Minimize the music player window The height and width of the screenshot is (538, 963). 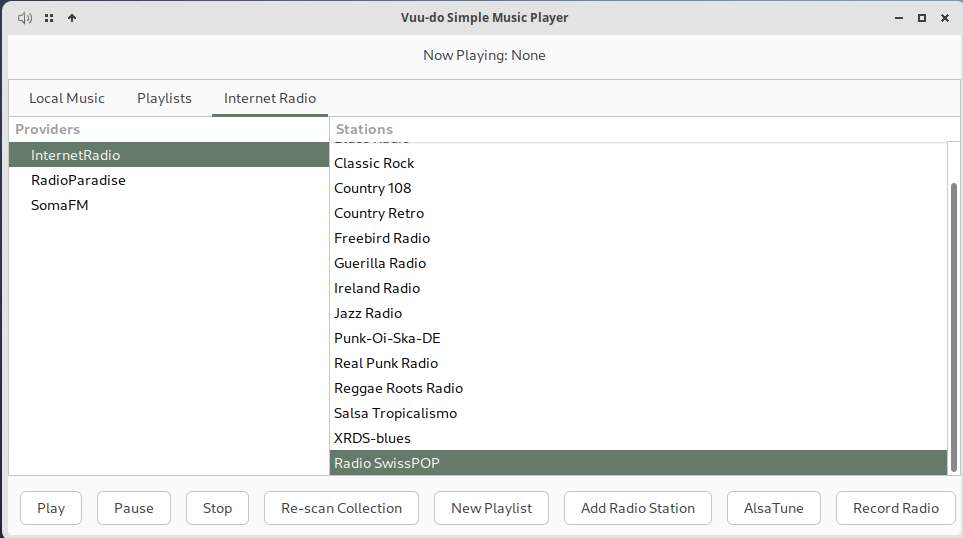click(896, 18)
